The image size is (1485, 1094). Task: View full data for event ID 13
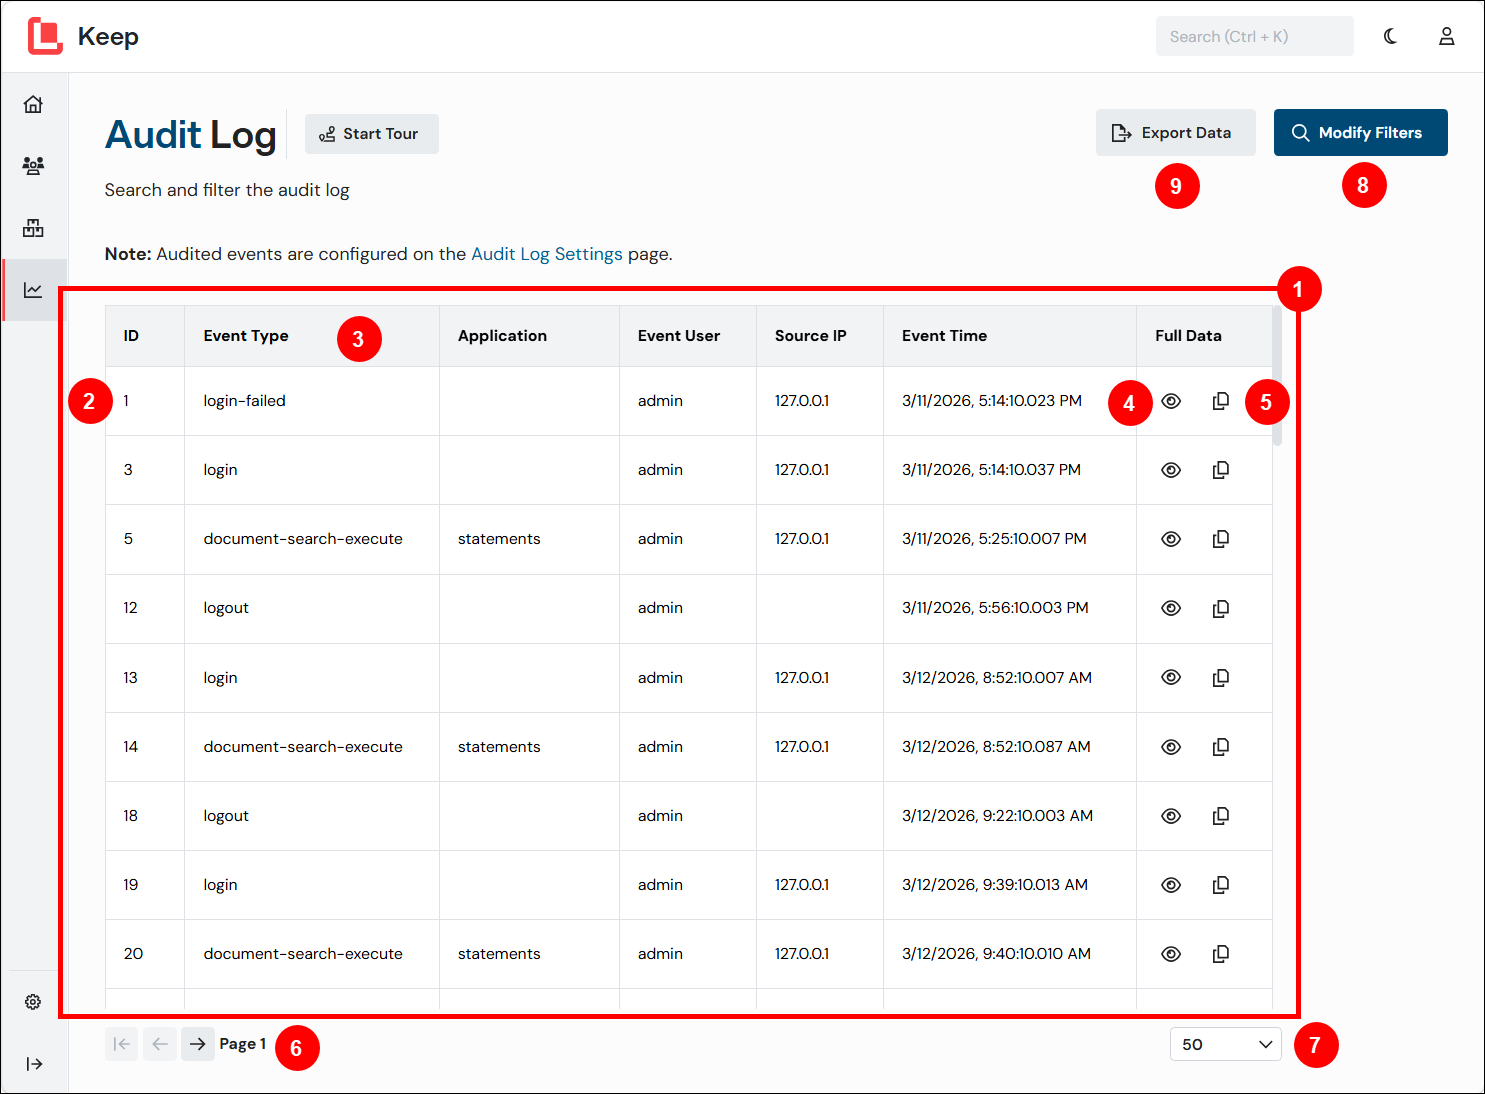tap(1171, 677)
